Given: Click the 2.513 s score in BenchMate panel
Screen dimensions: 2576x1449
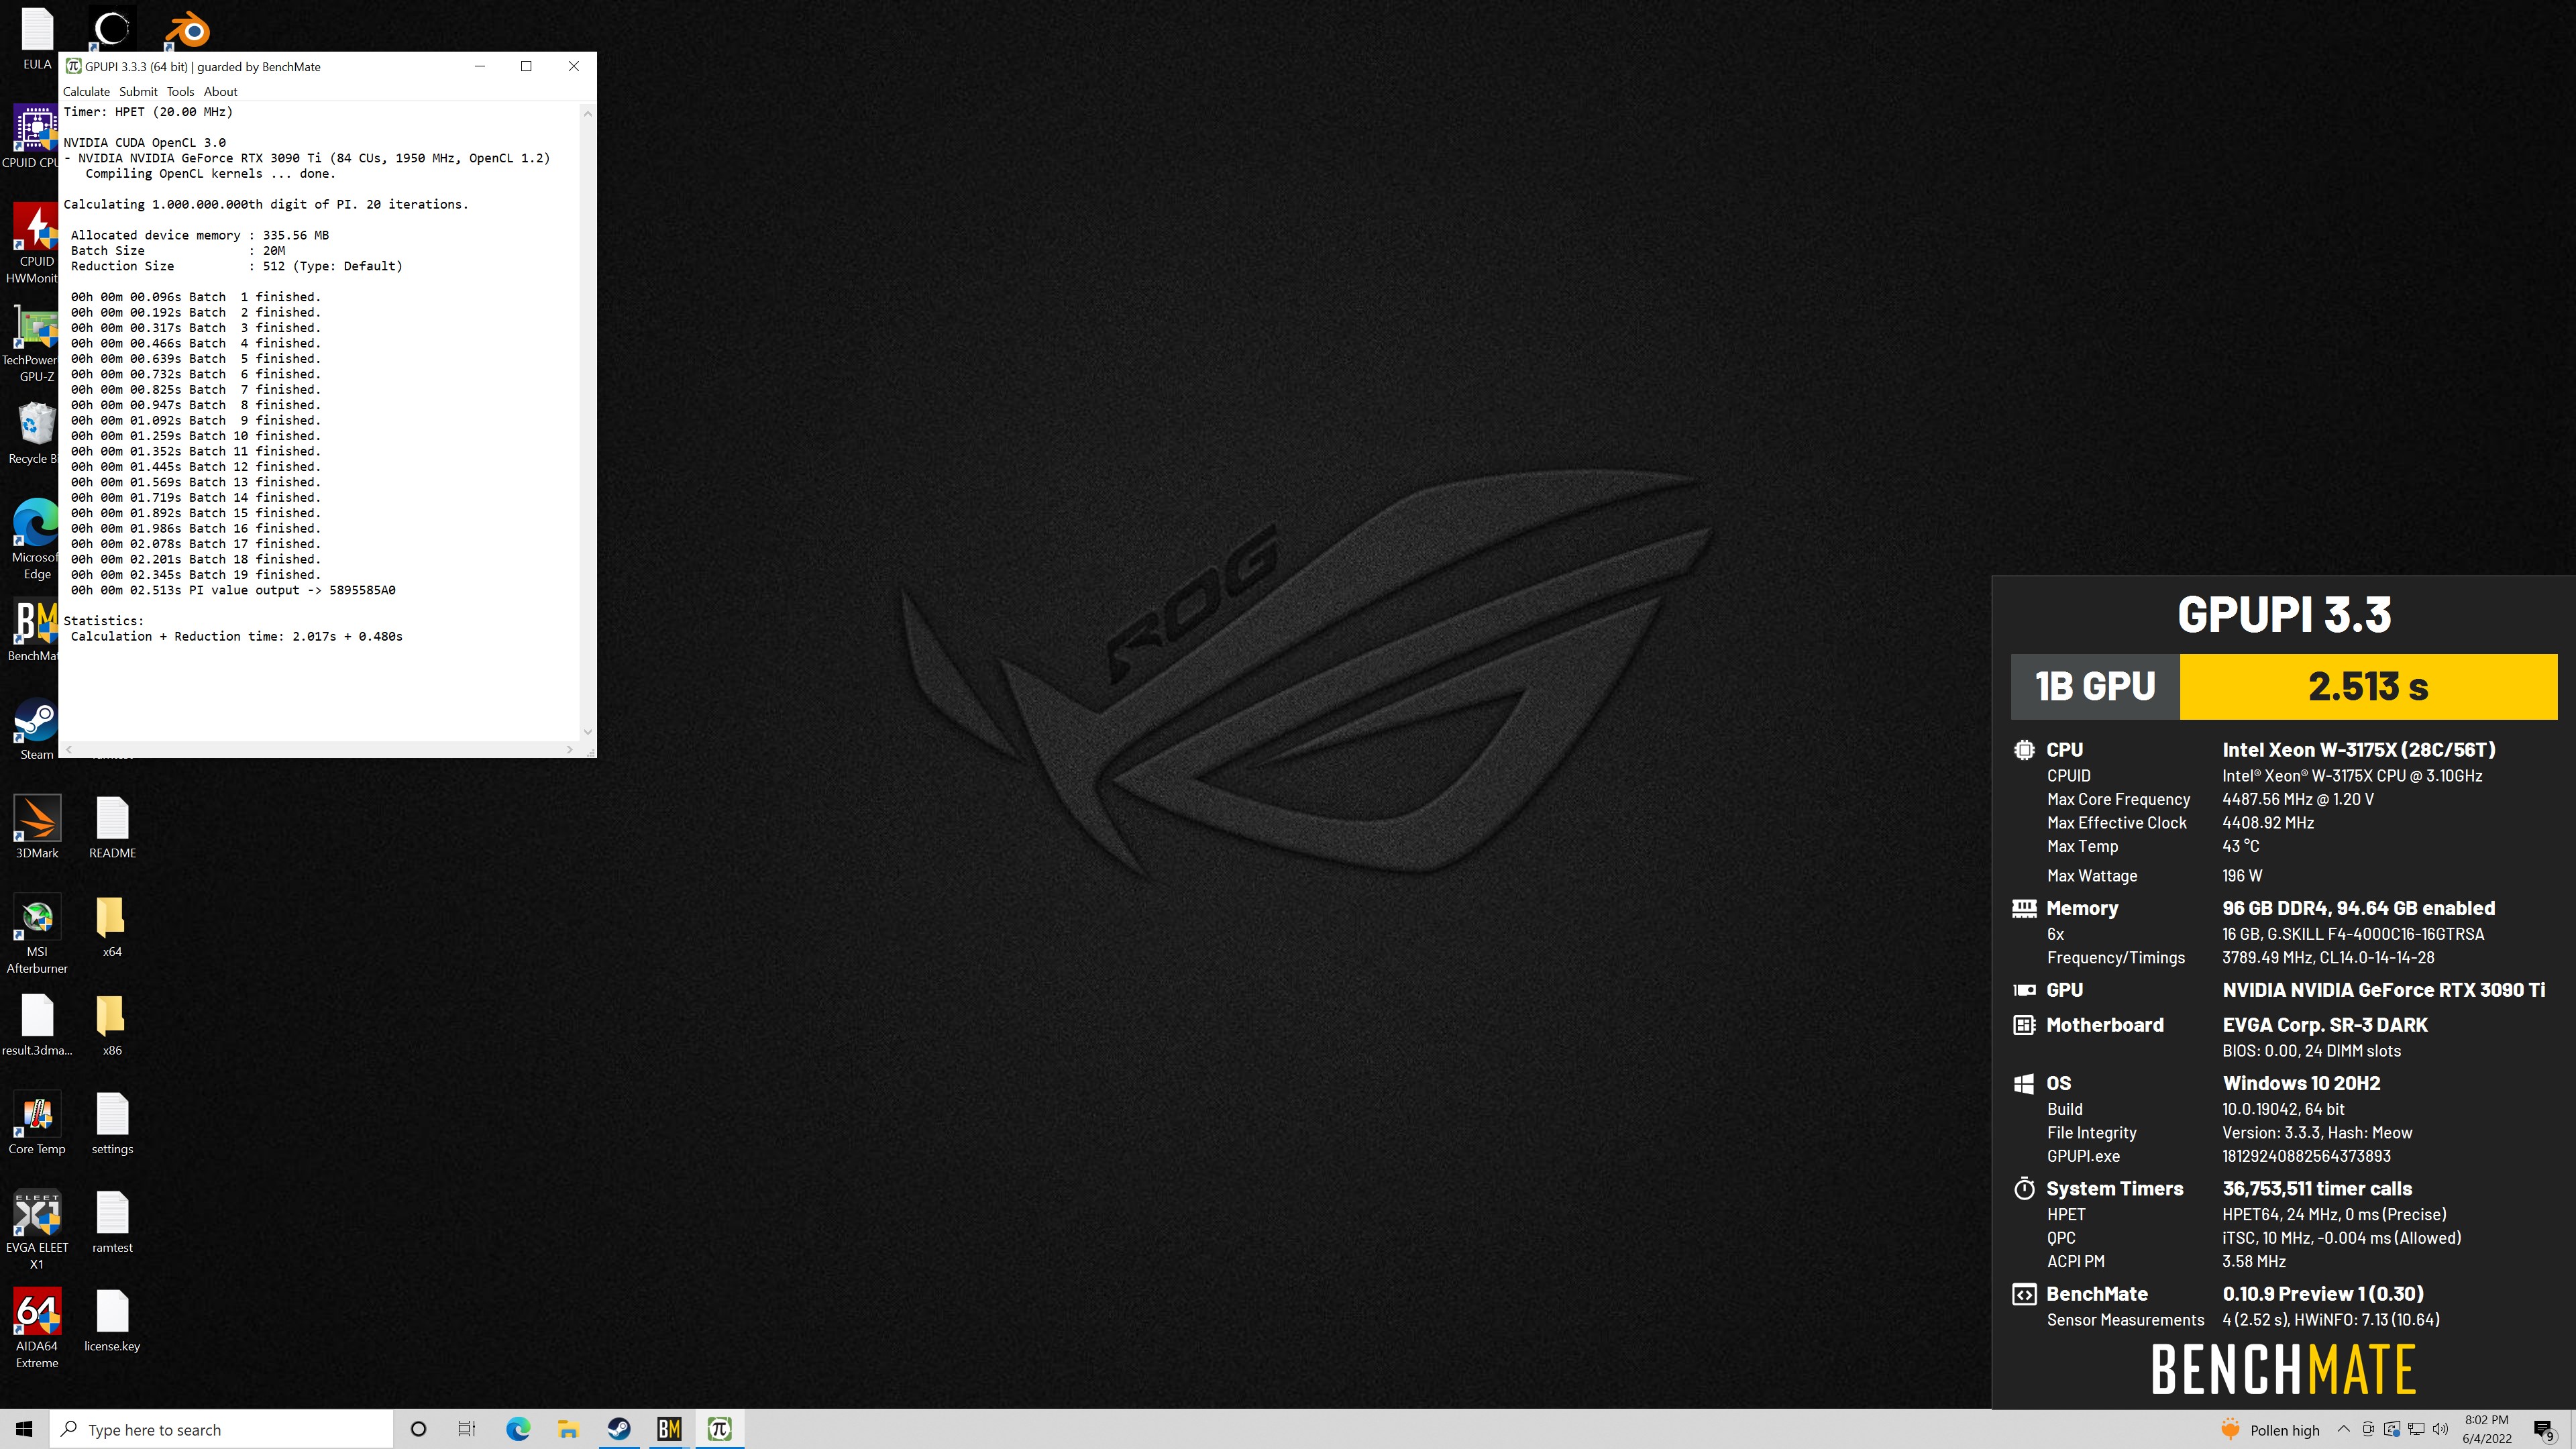Looking at the screenshot, I should (x=2368, y=686).
